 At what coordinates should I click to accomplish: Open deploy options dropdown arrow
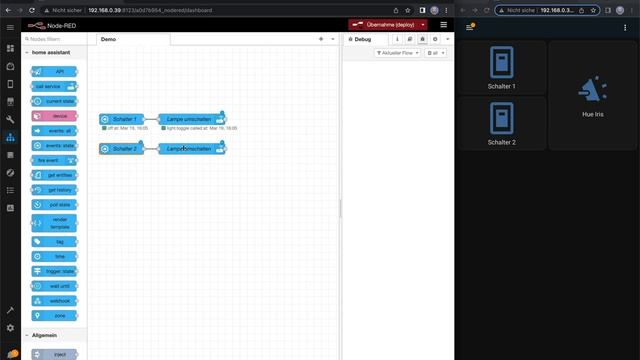(x=423, y=25)
